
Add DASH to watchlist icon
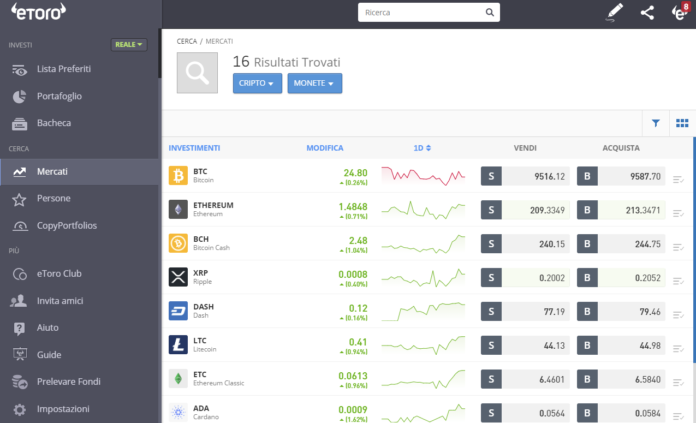[678, 315]
